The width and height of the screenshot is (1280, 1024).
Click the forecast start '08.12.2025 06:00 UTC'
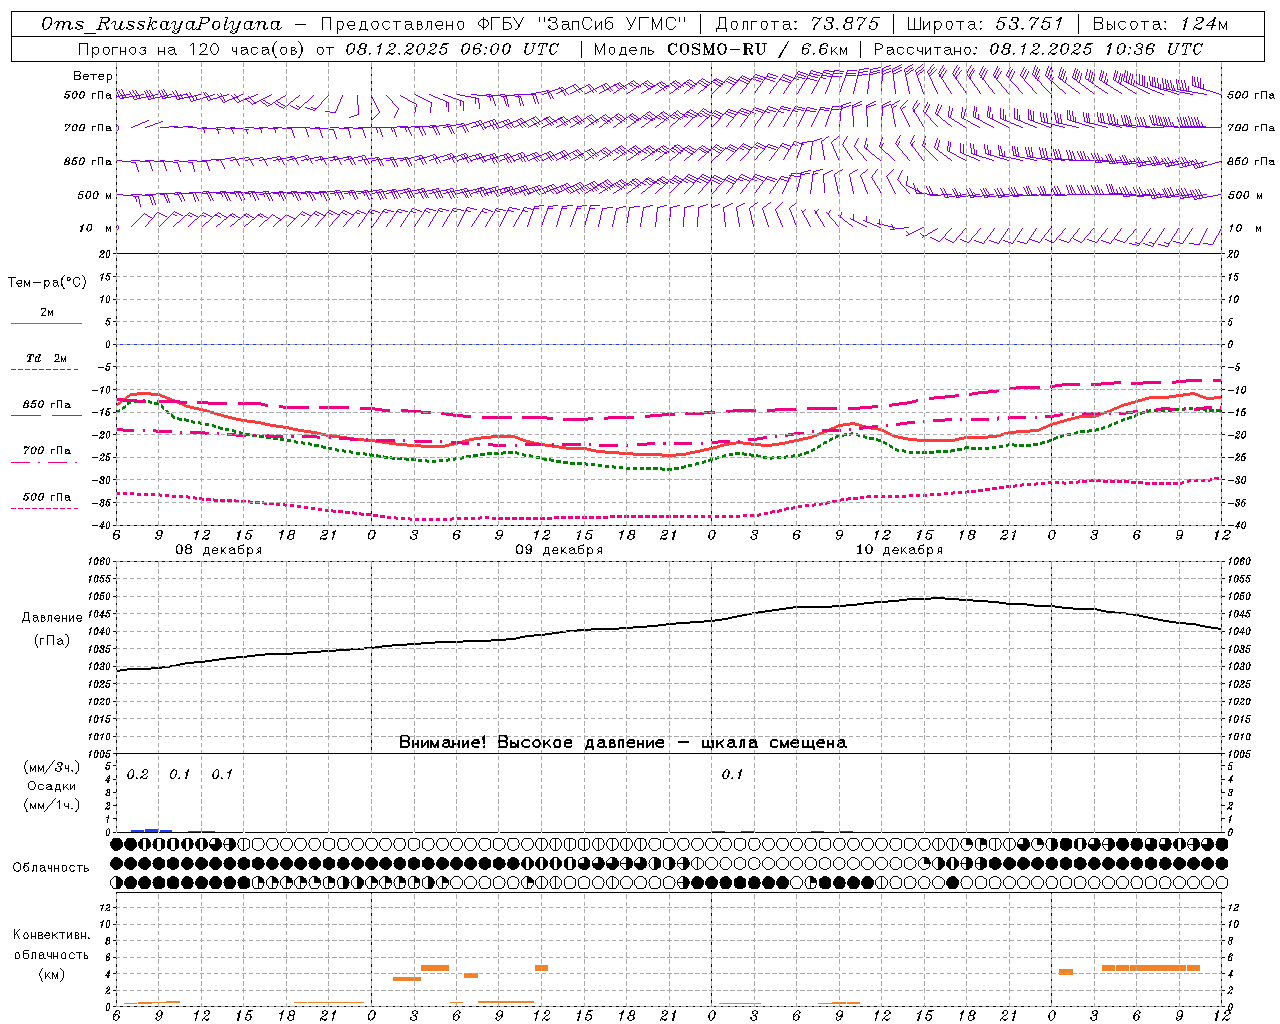point(452,49)
